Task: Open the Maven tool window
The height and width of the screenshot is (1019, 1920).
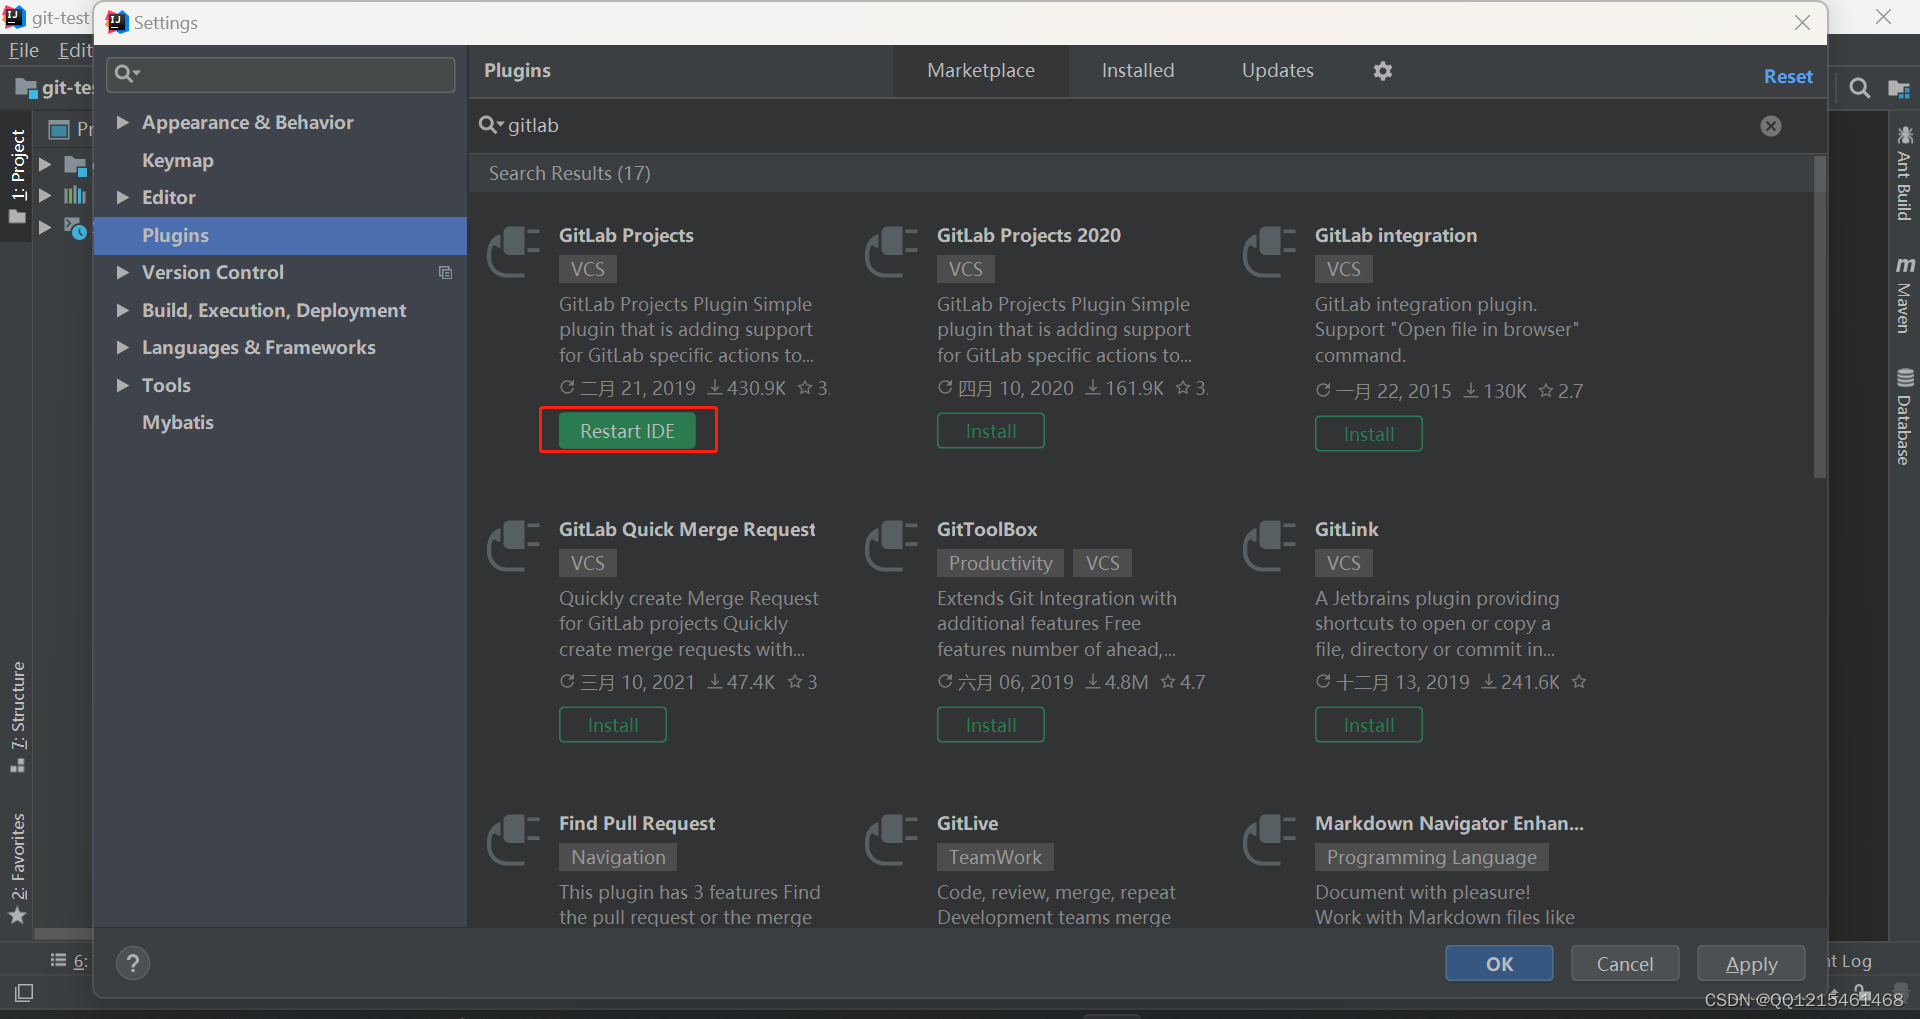Action: pyautogui.click(x=1904, y=295)
